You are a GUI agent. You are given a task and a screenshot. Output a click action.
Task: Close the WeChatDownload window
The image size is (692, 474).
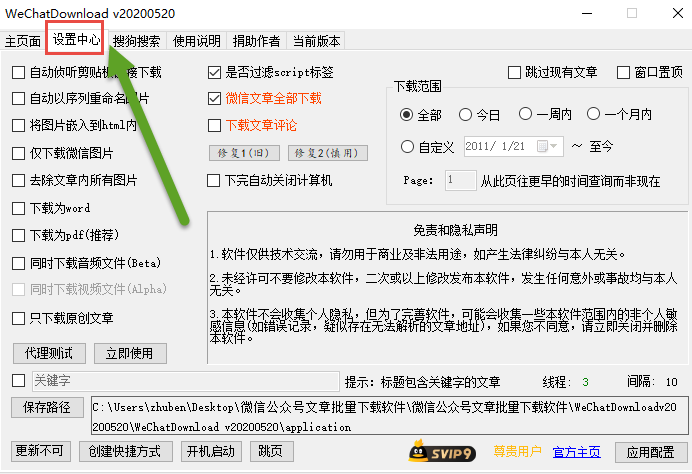click(678, 13)
